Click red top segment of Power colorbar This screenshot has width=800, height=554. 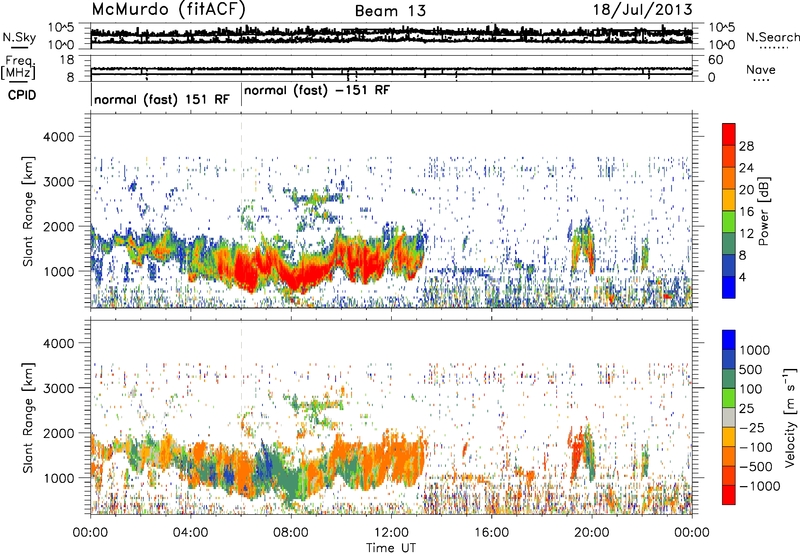729,134
